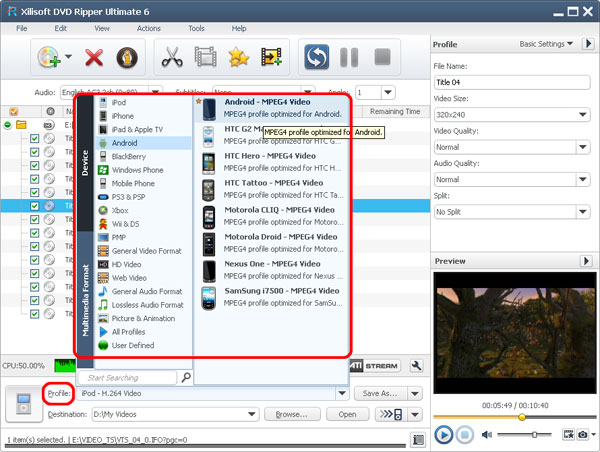Image resolution: width=600 pixels, height=452 pixels.
Task: Adjust the preview volume slider
Action: click(535, 434)
